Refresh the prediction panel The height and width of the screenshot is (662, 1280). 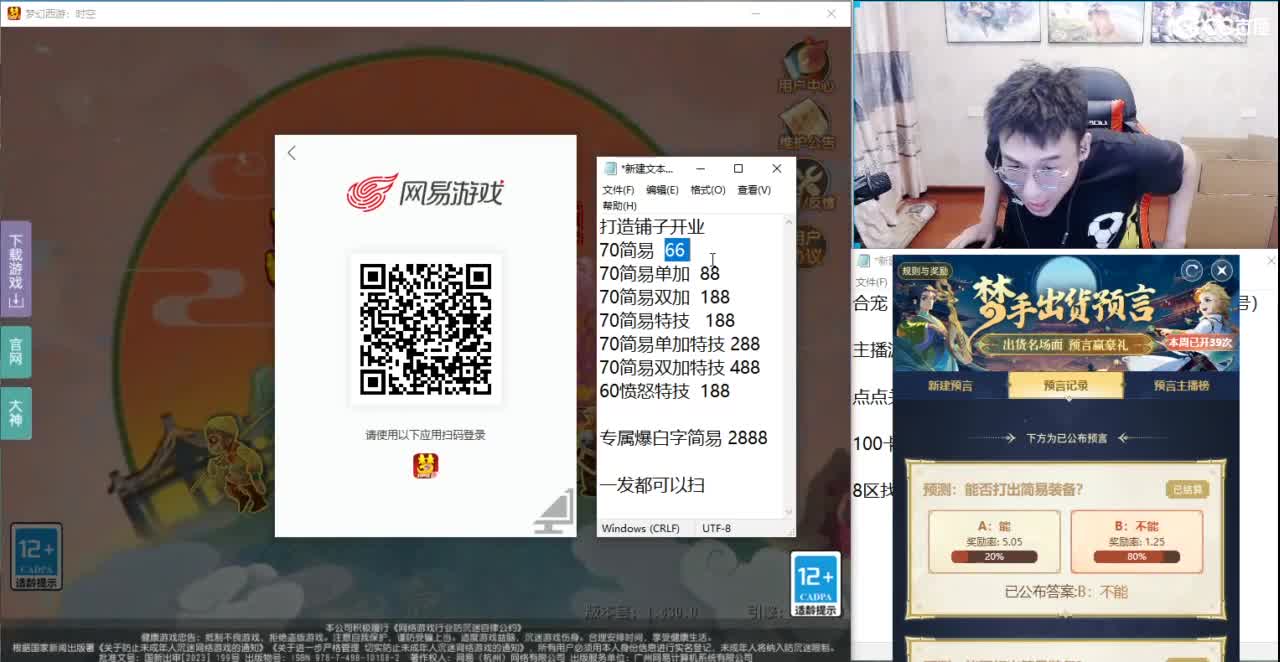[1191, 270]
